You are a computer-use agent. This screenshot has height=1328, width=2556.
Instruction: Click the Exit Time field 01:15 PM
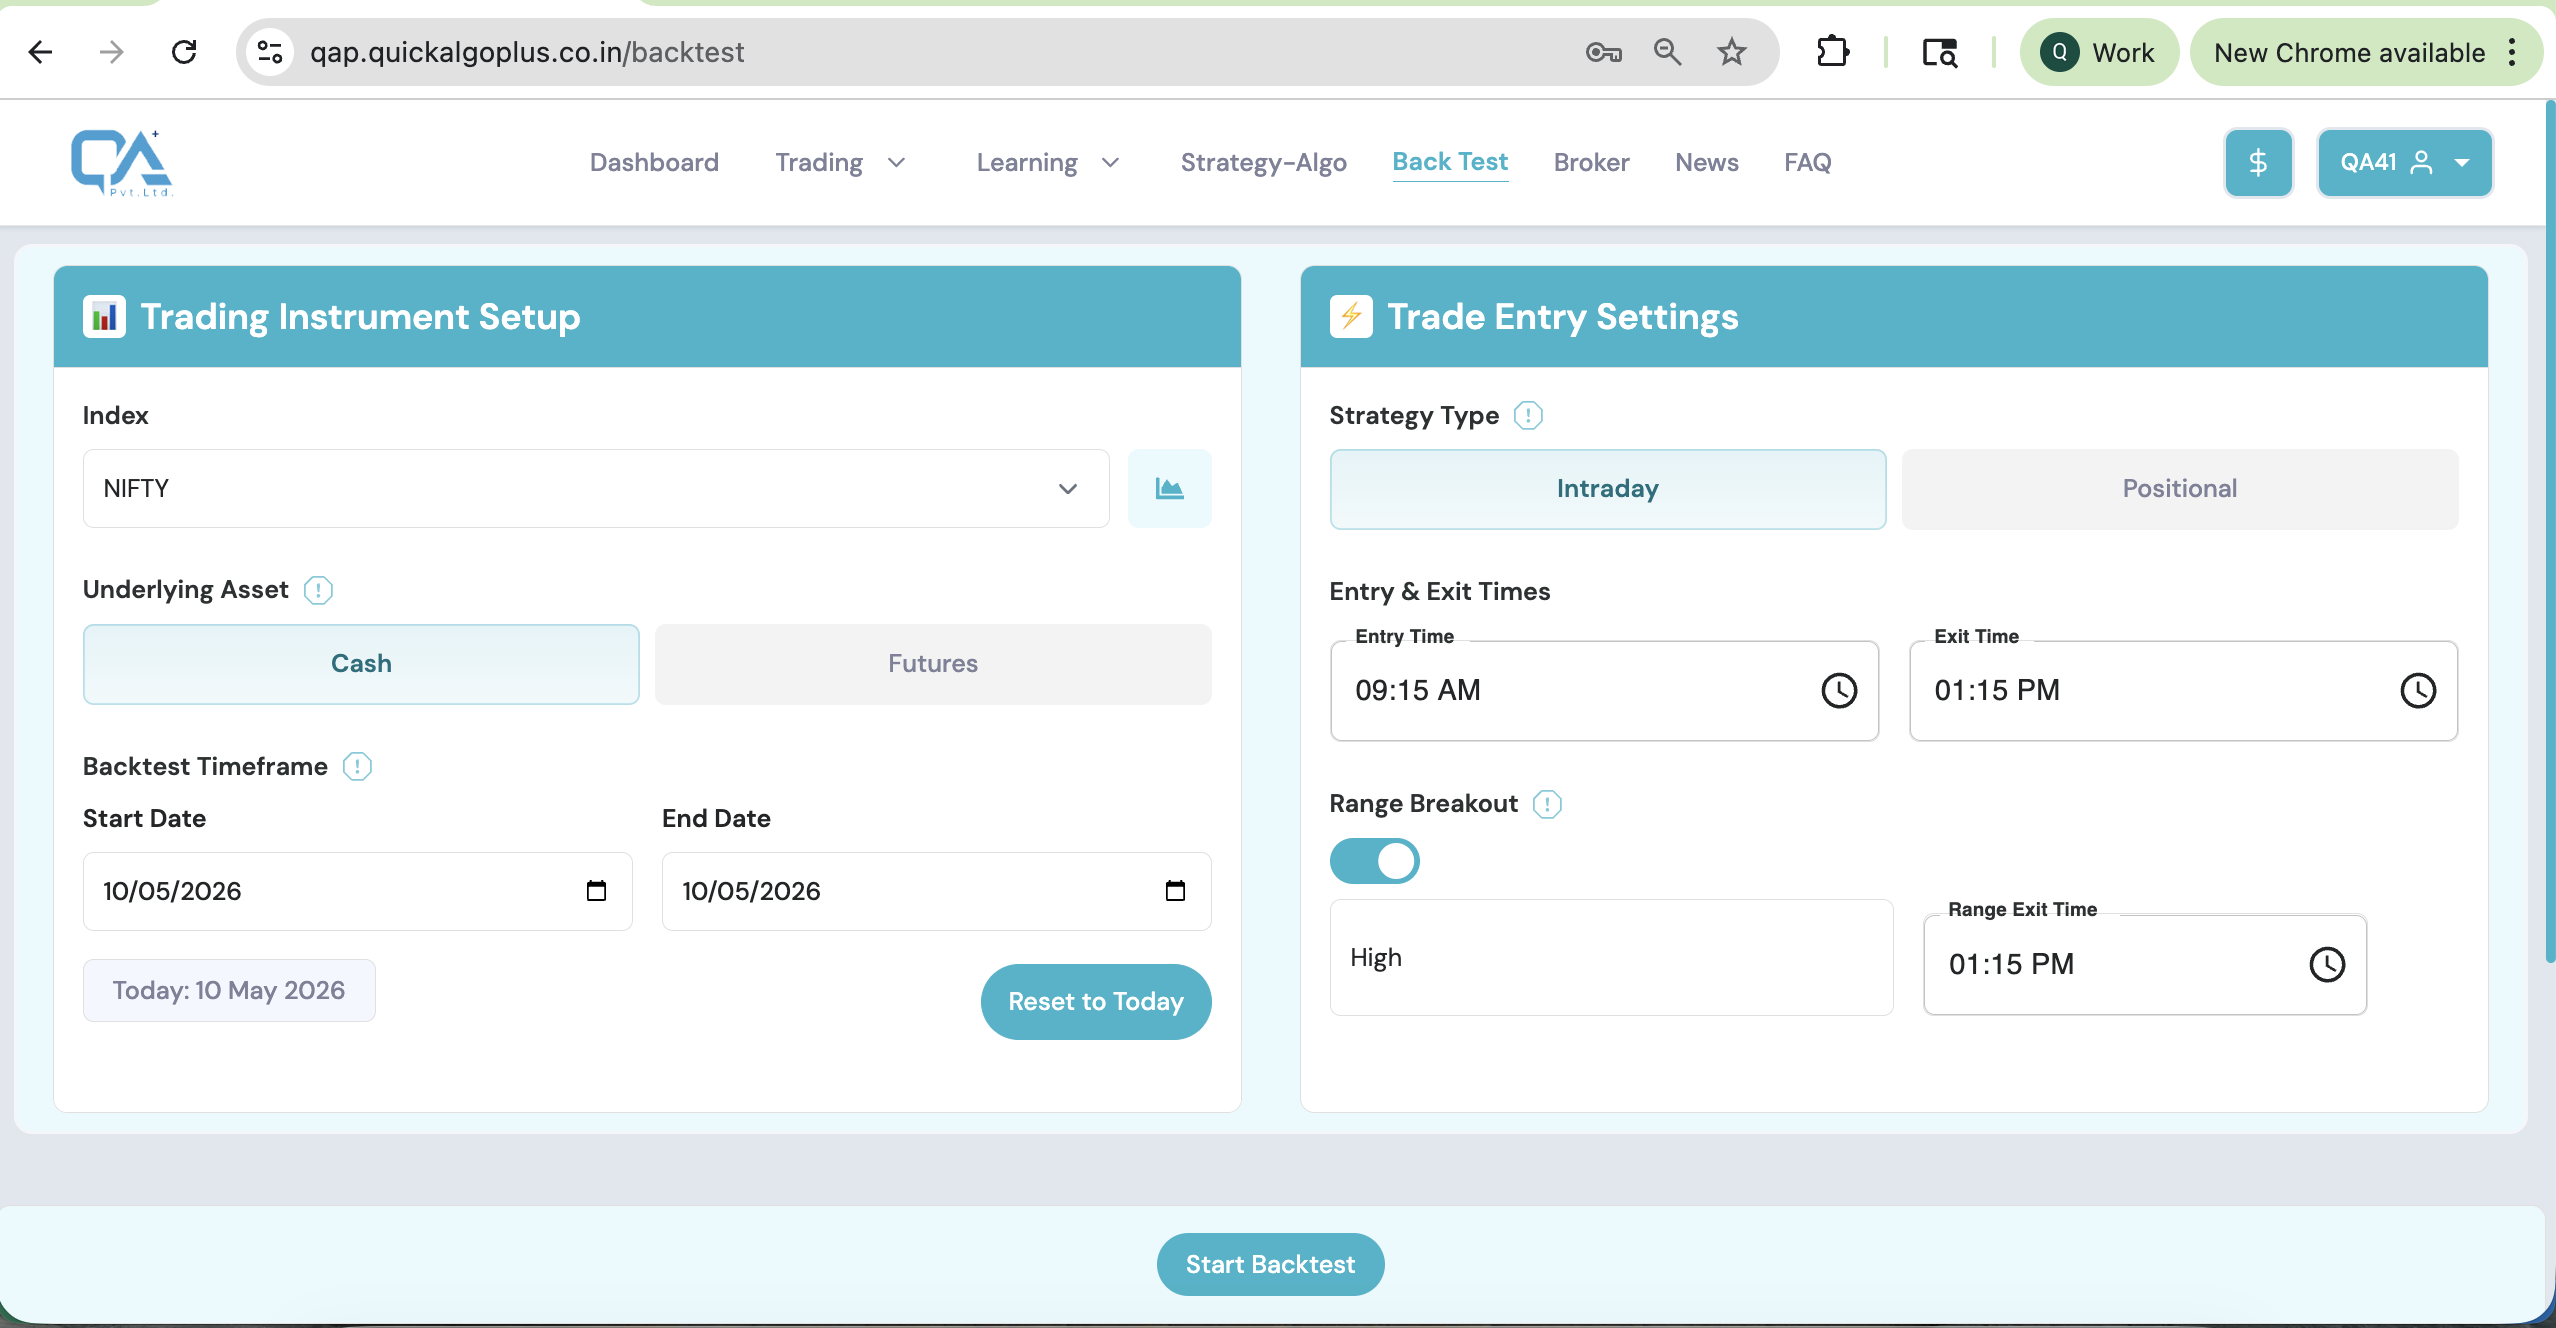coord(2183,690)
